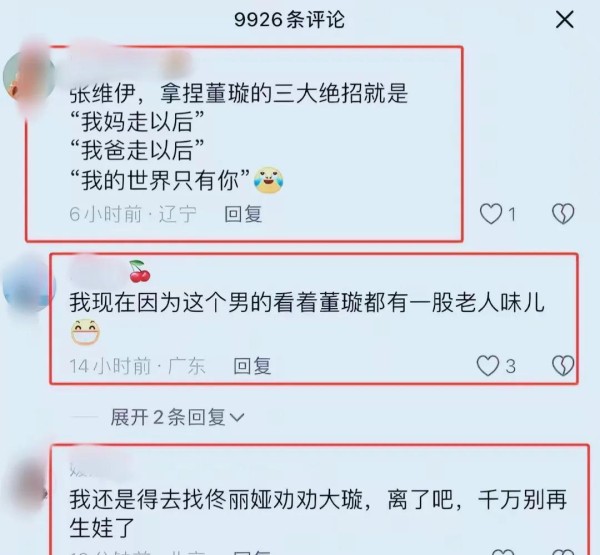Image resolution: width=600 pixels, height=555 pixels.
Task: Tap broken heart on Guangdong comment
Action: pos(563,366)
